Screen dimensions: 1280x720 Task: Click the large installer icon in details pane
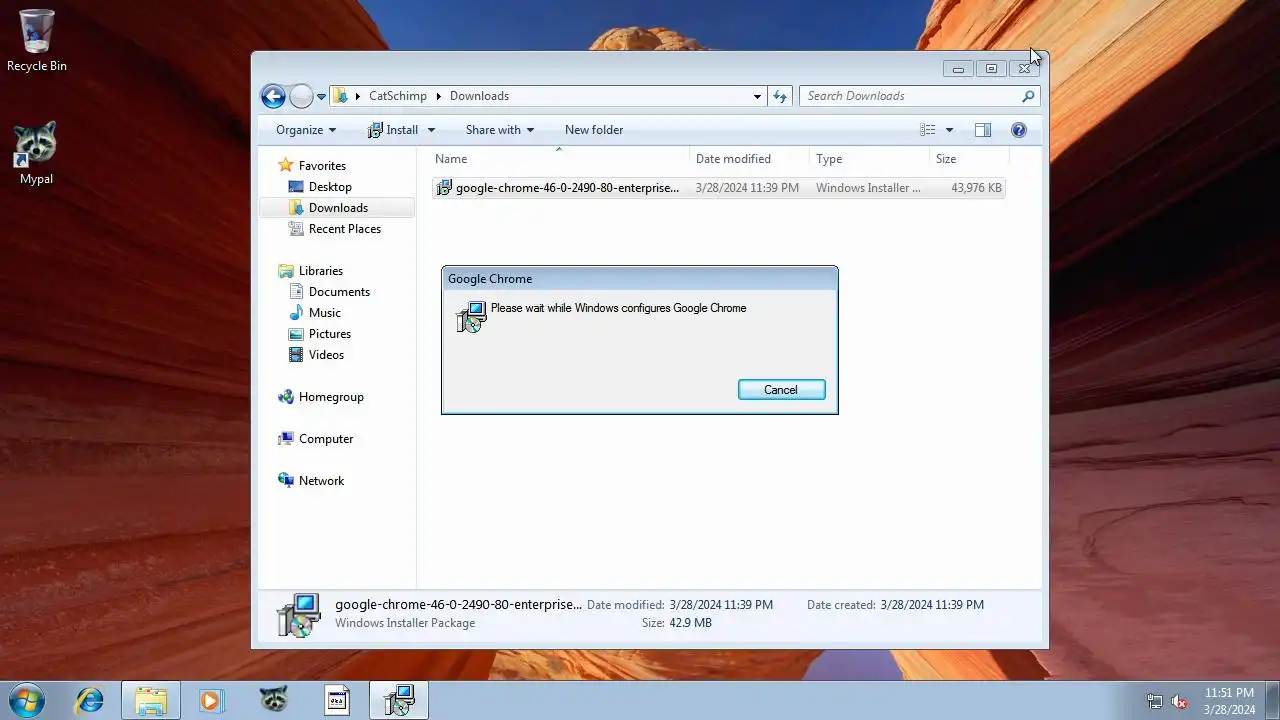click(x=299, y=614)
